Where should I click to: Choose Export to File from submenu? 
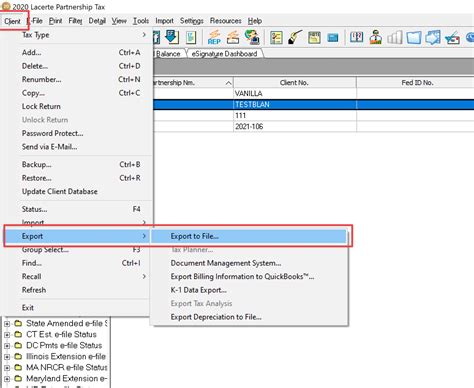coord(249,236)
